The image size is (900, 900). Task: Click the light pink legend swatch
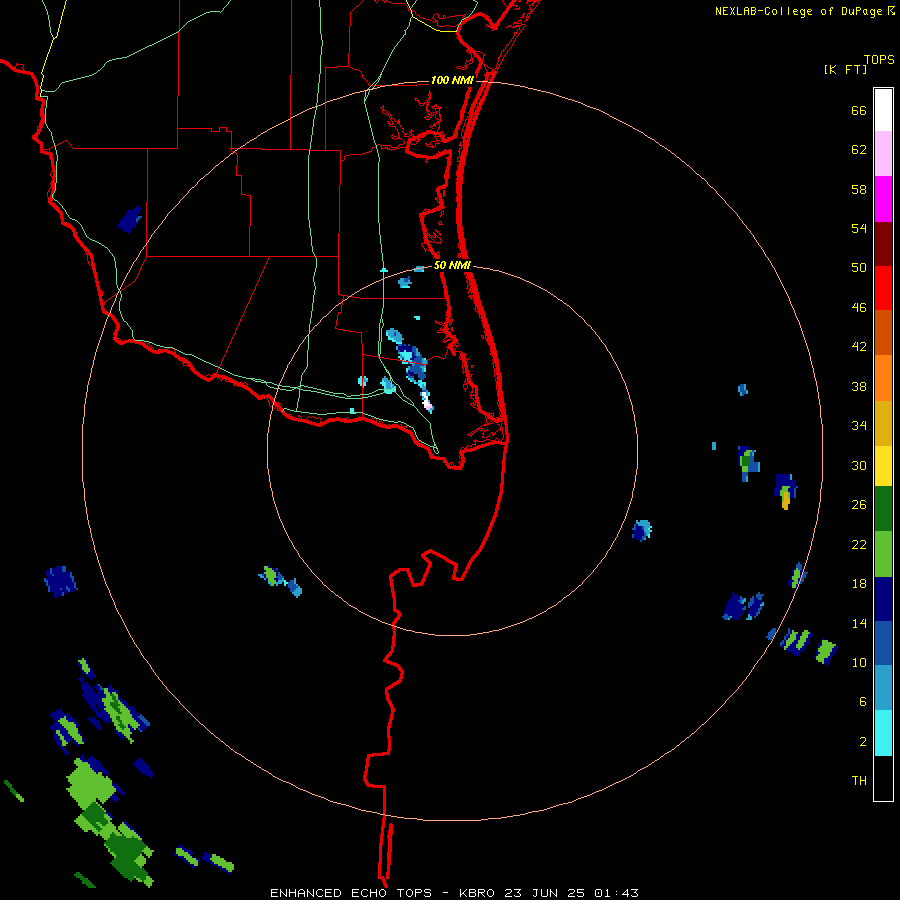(x=883, y=153)
